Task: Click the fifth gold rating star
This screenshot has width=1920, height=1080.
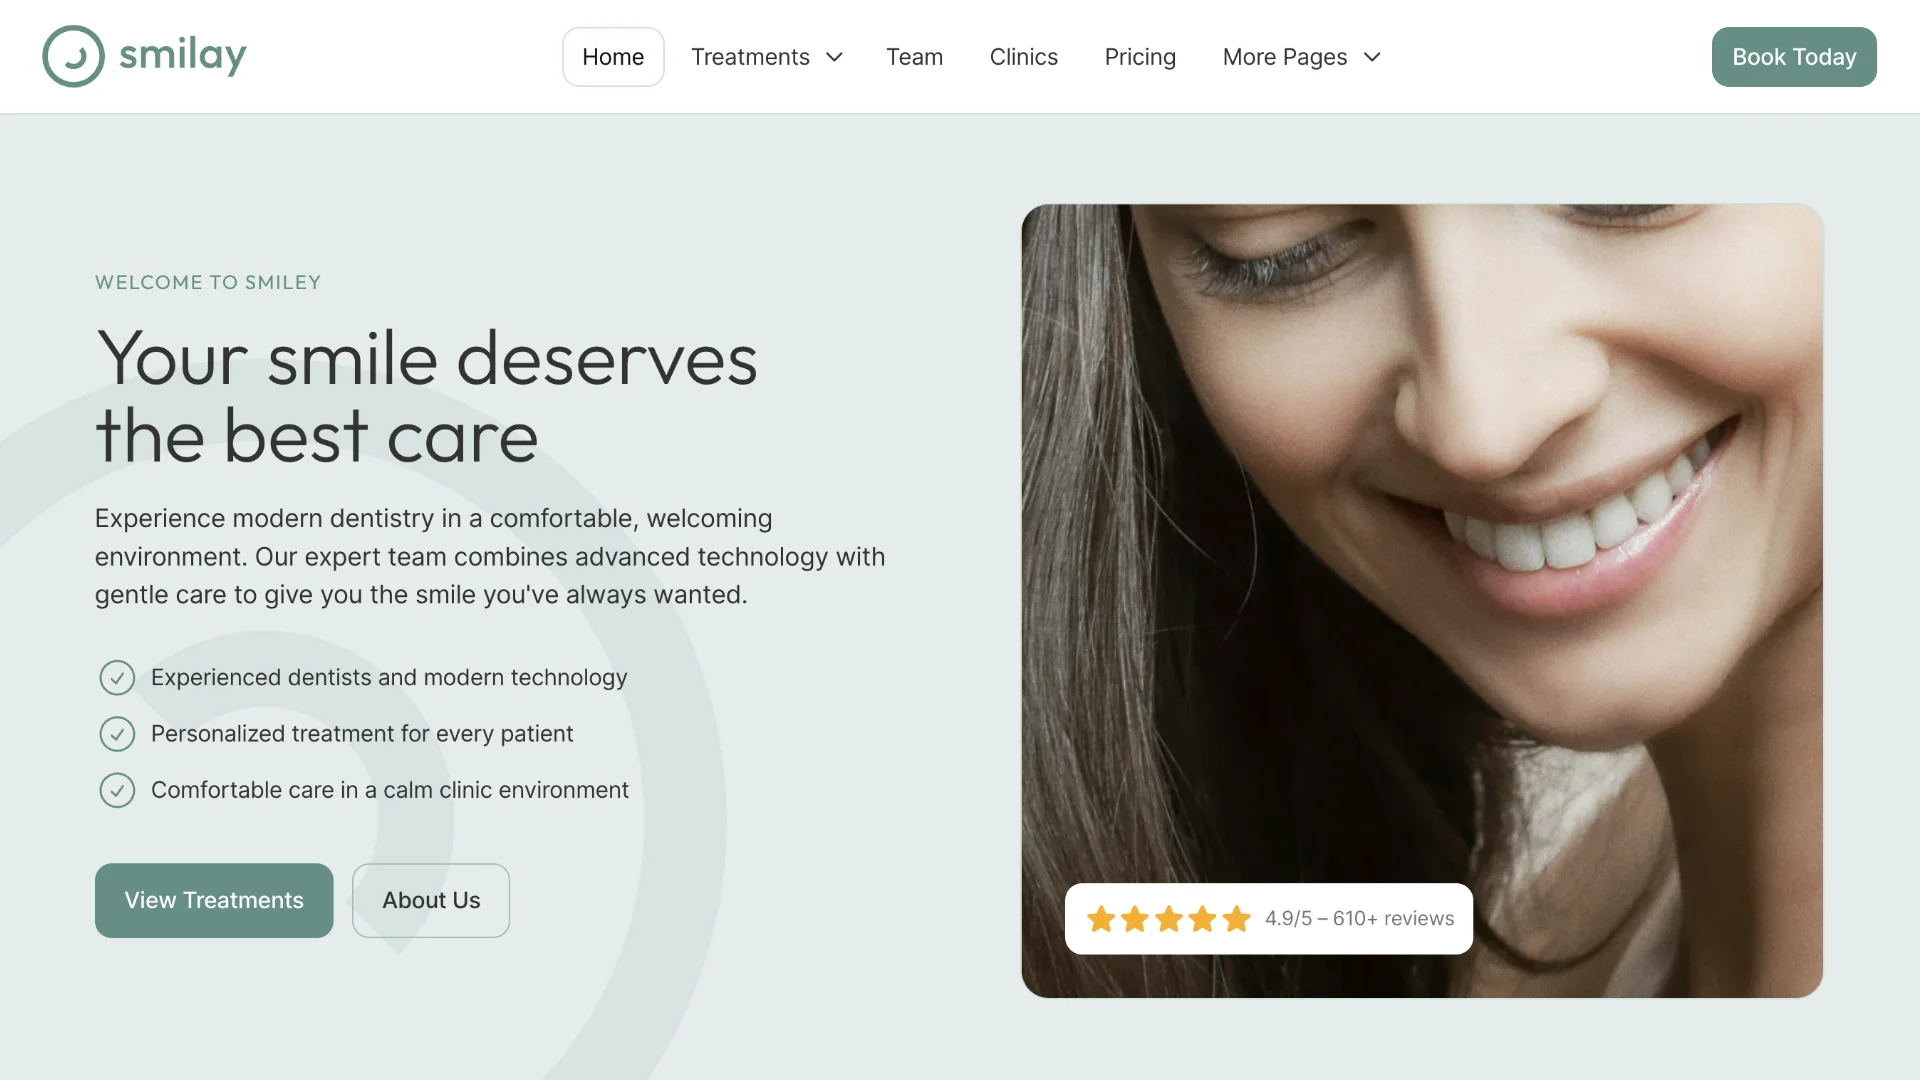Action: click(1237, 918)
